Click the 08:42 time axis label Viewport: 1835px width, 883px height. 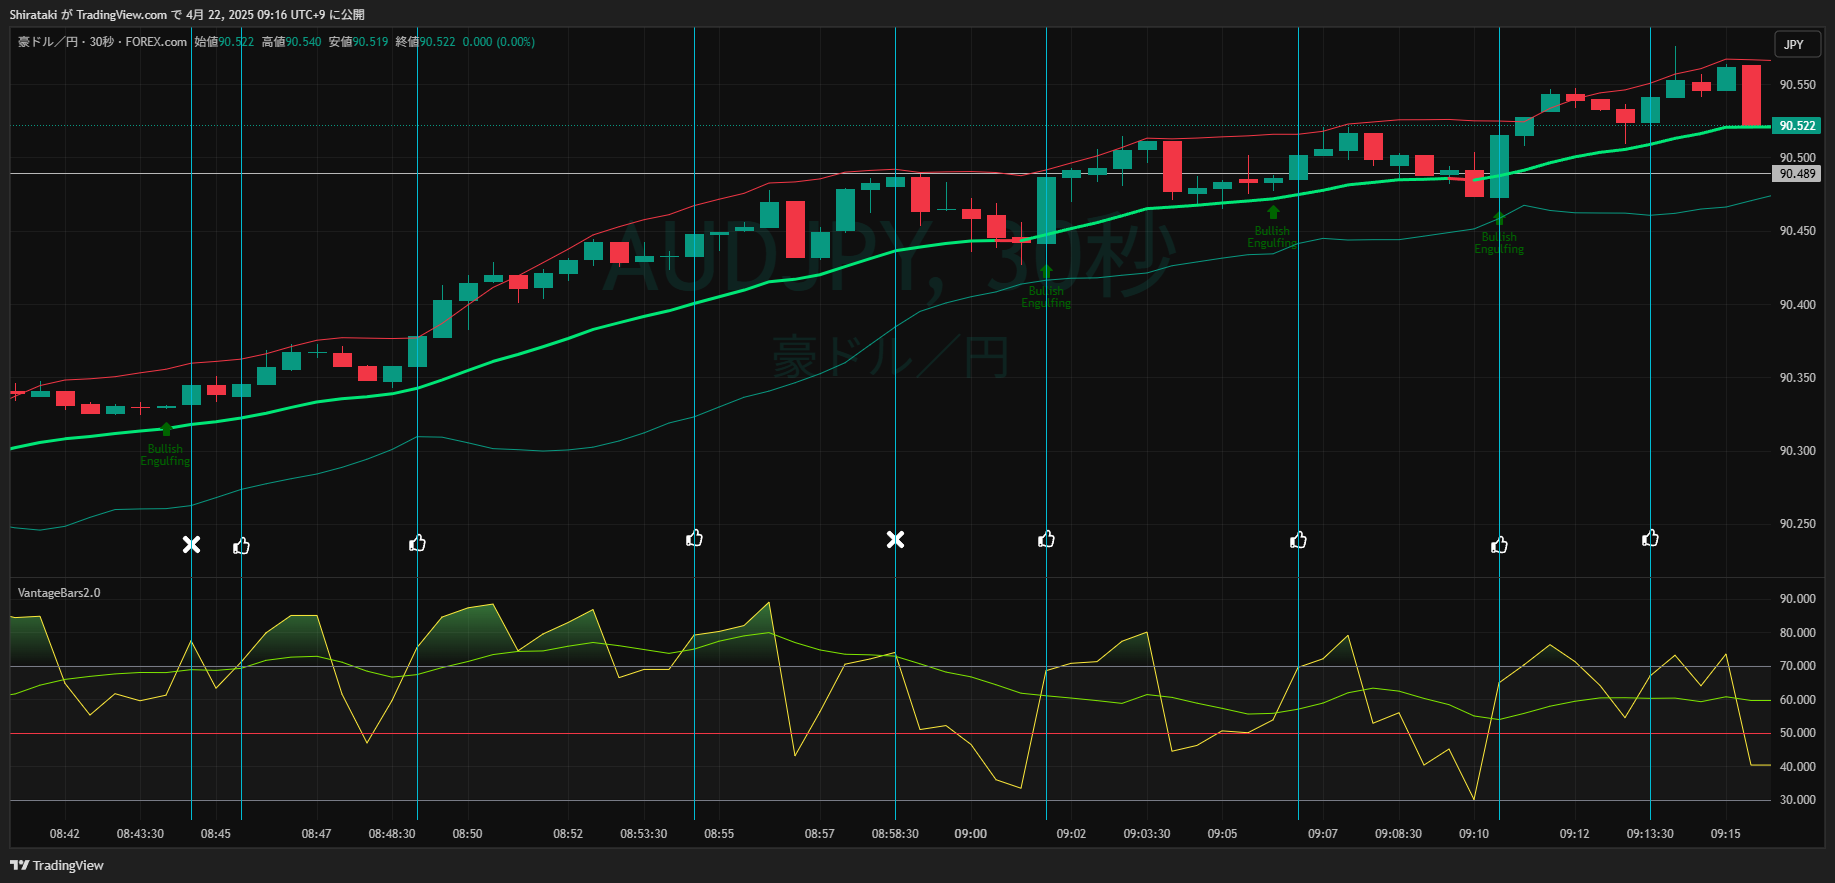(x=65, y=834)
